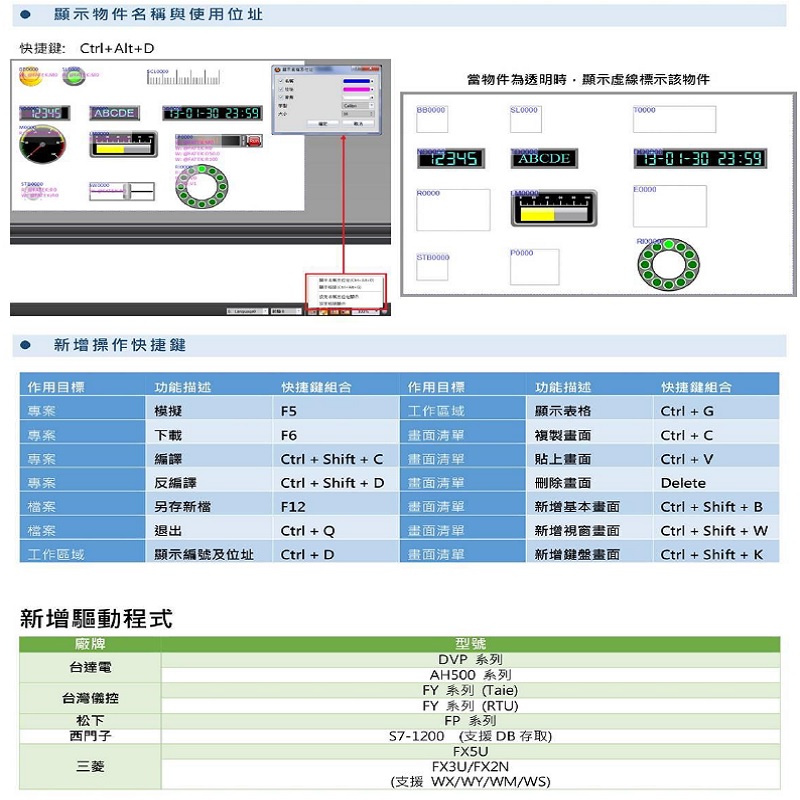Click the white color swatch

pos(356,97)
